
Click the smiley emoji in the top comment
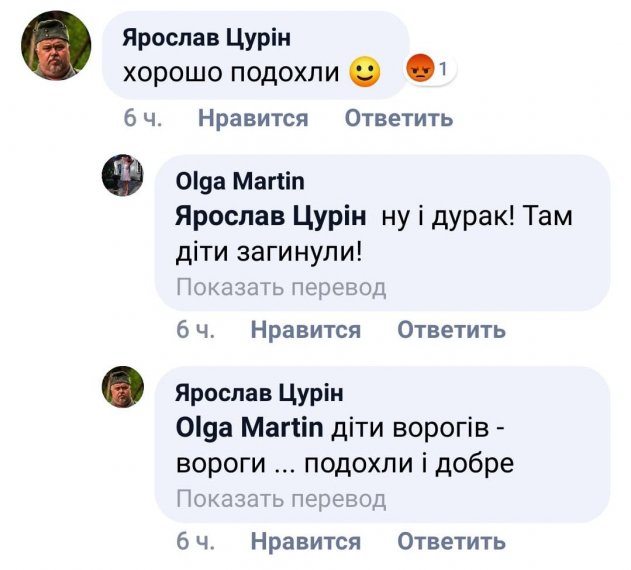(x=366, y=73)
